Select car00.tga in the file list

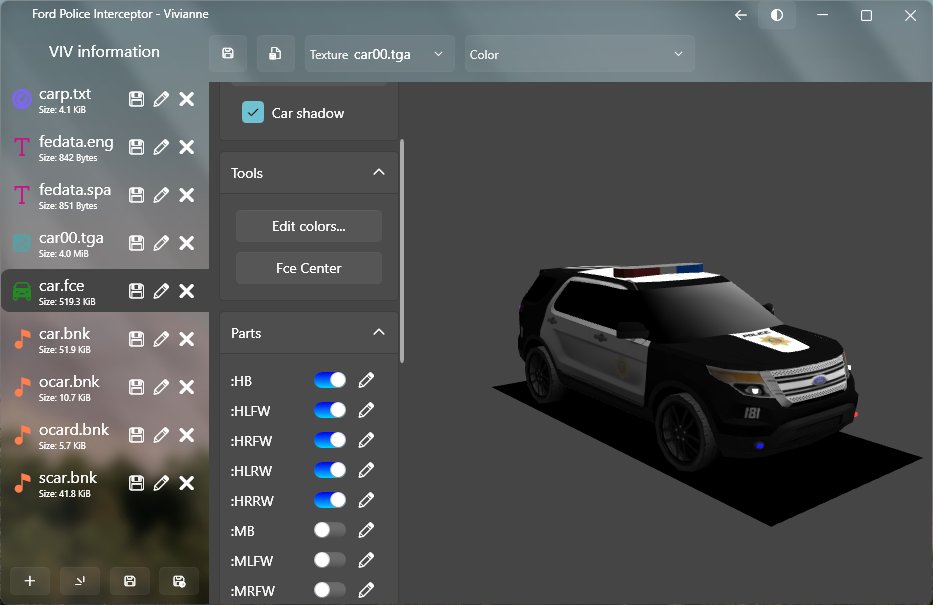(x=105, y=243)
